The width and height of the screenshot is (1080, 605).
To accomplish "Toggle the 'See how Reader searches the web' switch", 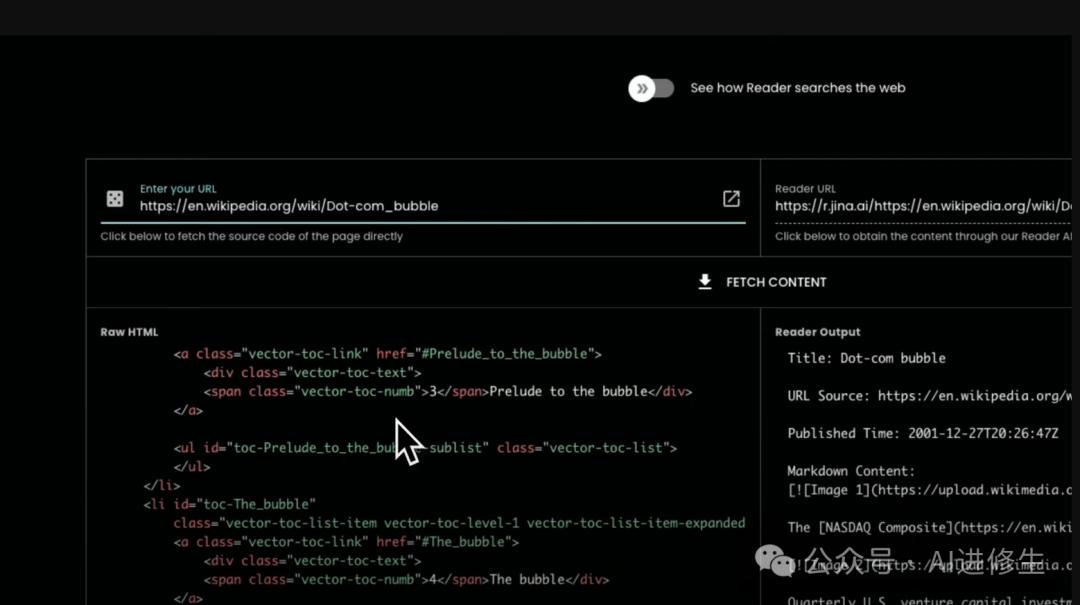I will click(651, 88).
